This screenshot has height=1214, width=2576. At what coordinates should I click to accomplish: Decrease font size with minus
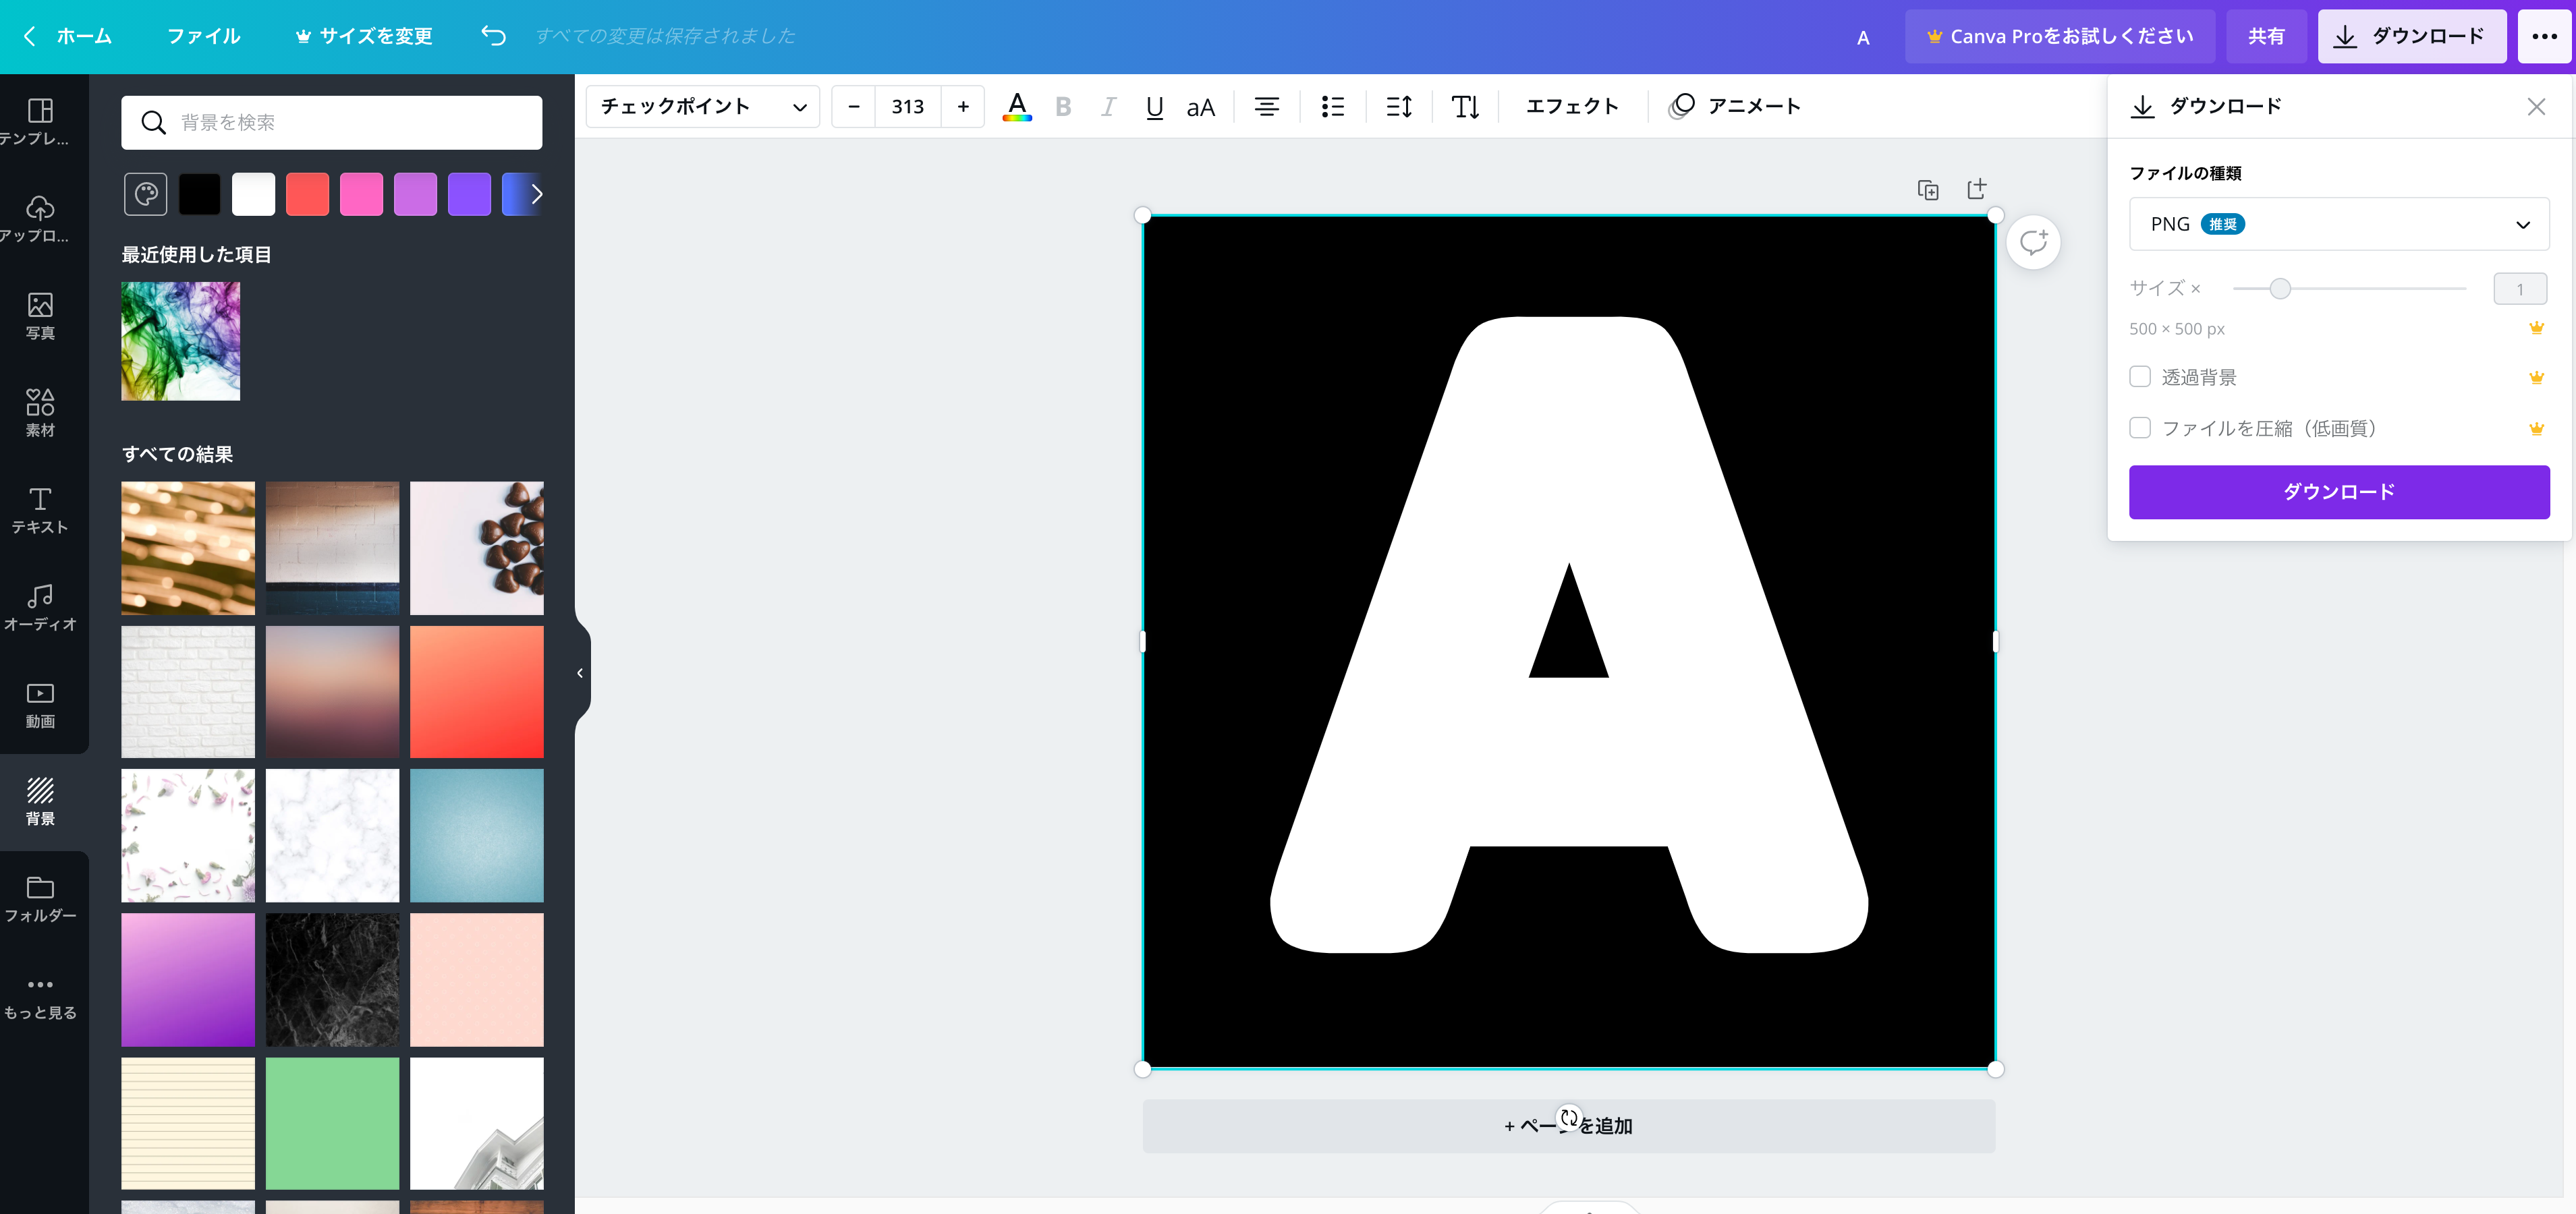(854, 106)
